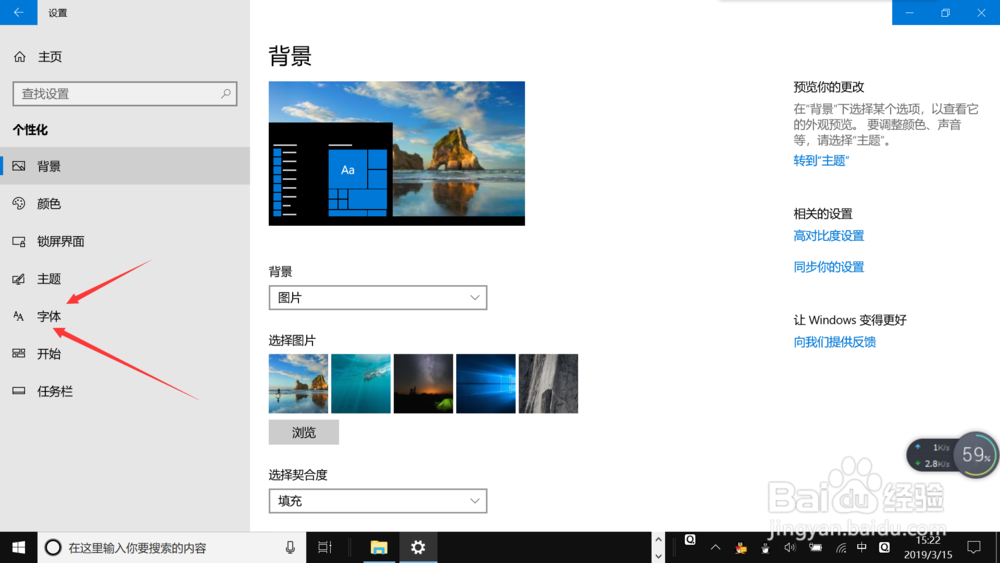Click the 中 input method indicator

862,548
